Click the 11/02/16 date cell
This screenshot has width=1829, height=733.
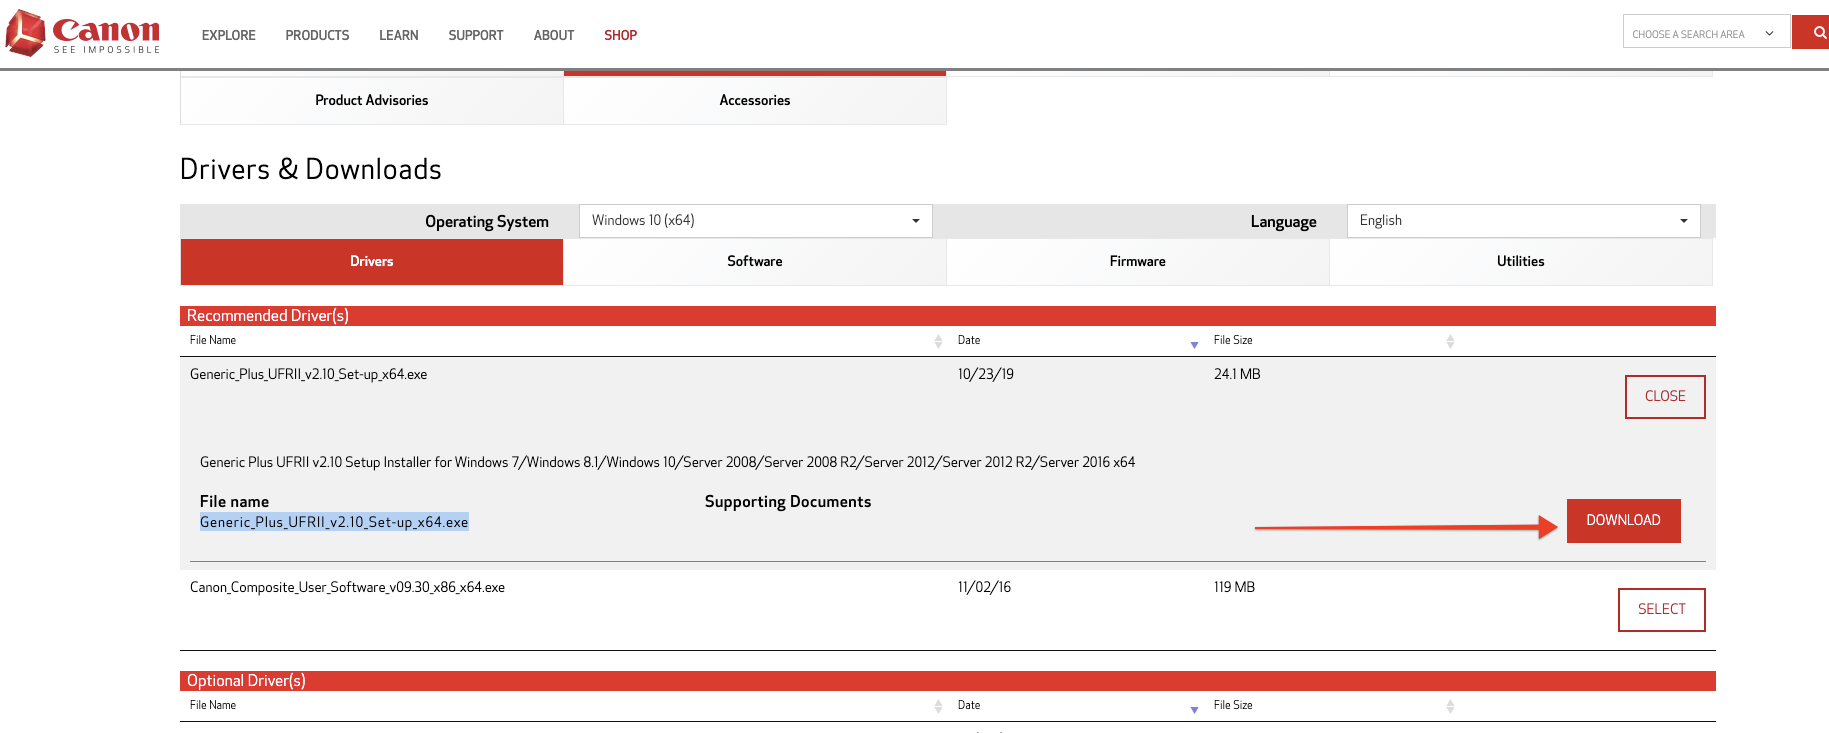[984, 588]
